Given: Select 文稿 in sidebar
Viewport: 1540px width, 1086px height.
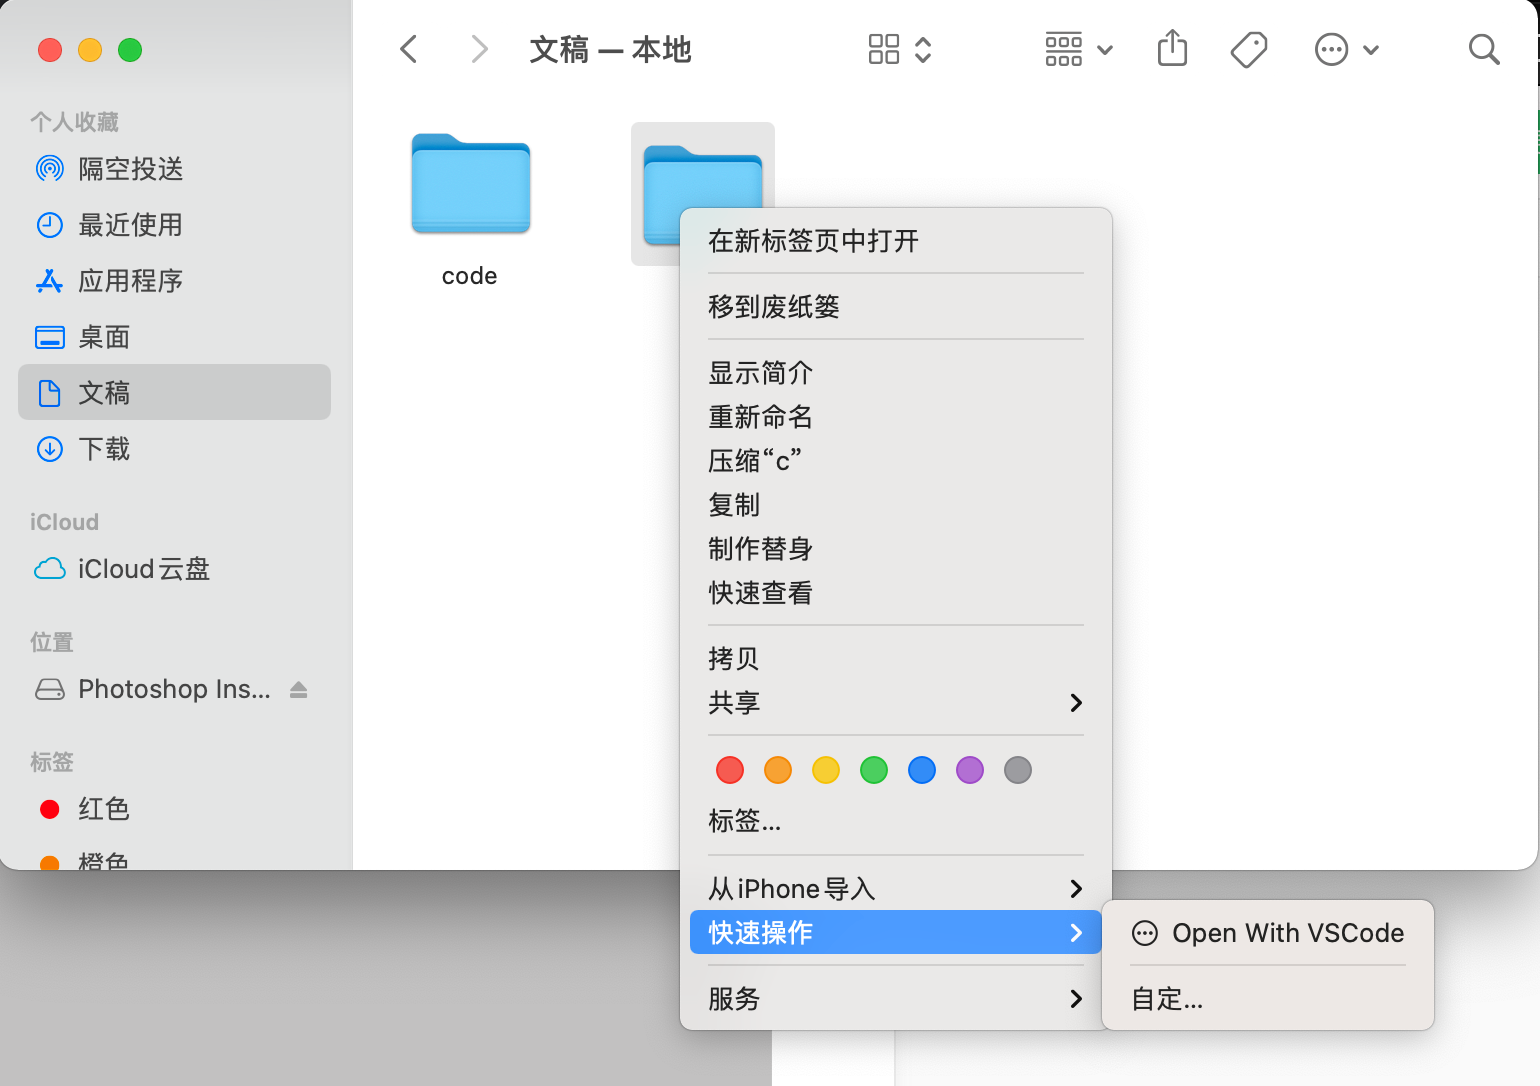Looking at the screenshot, I should click(174, 392).
